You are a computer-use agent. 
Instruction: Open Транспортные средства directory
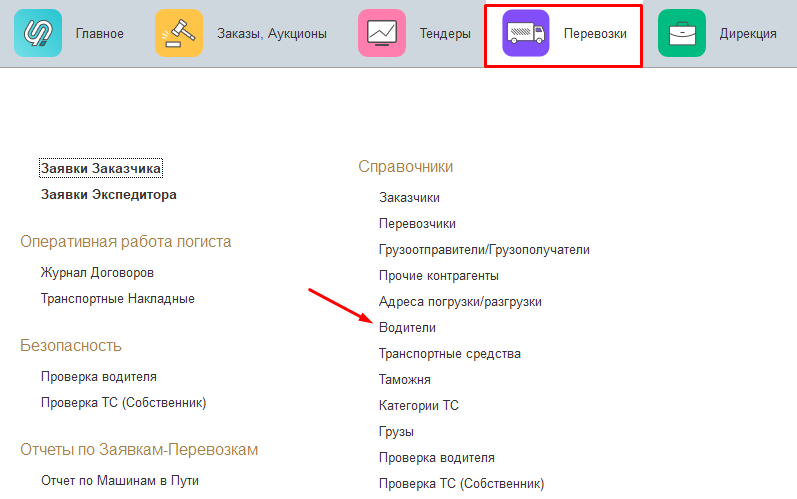click(450, 354)
